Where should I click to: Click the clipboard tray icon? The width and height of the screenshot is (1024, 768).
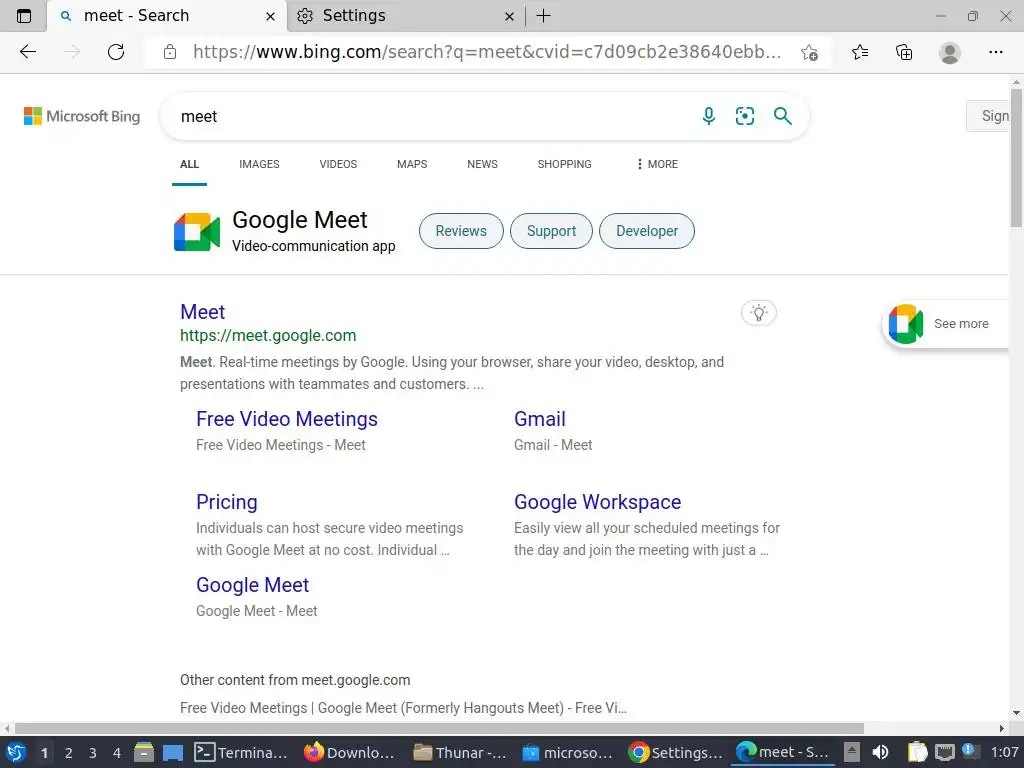pos(917,753)
